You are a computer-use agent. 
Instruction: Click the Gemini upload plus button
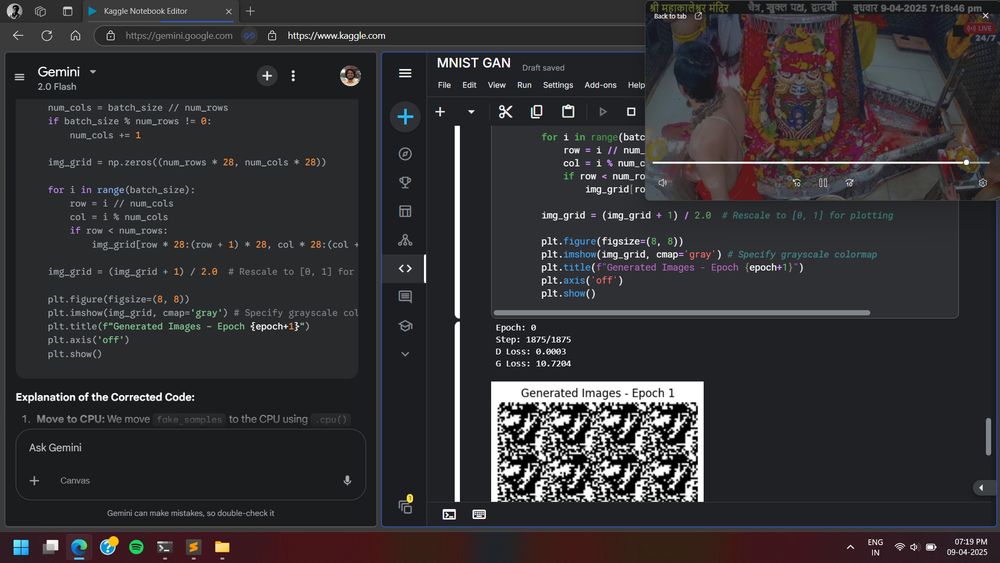click(34, 480)
